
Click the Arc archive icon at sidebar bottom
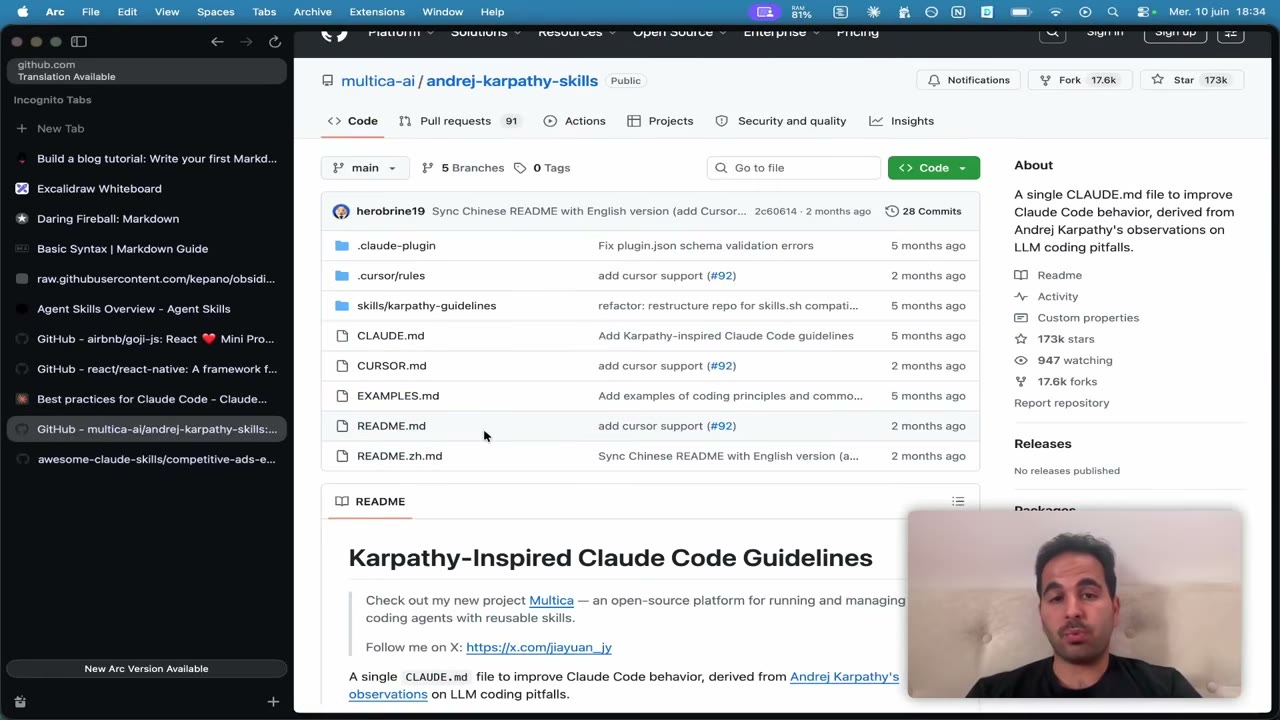(20, 702)
